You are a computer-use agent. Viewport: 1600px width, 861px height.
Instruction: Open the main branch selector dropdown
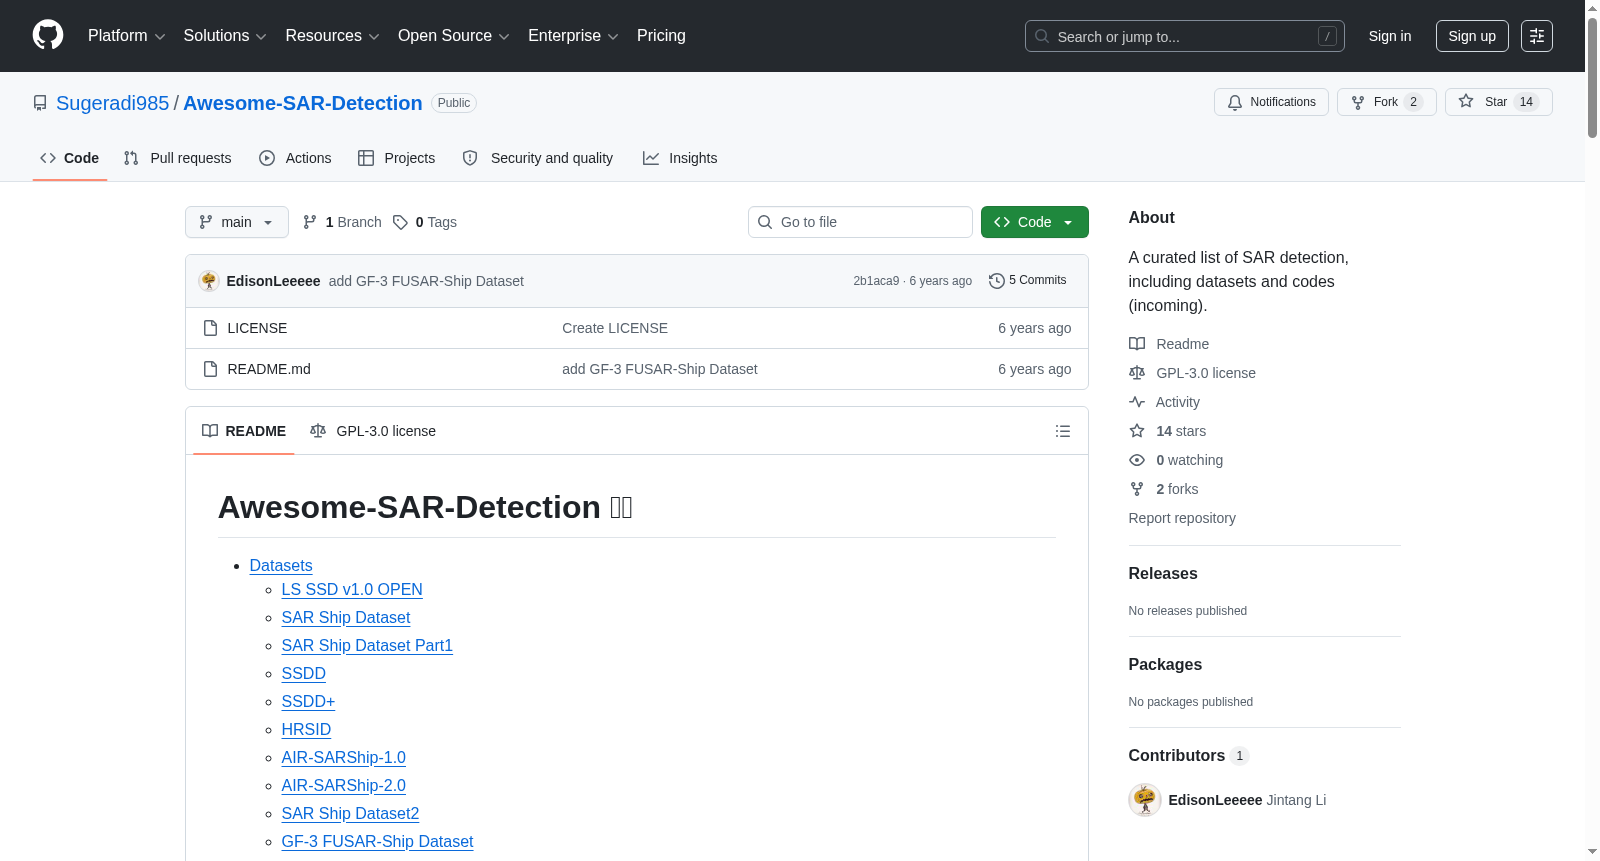point(237,222)
